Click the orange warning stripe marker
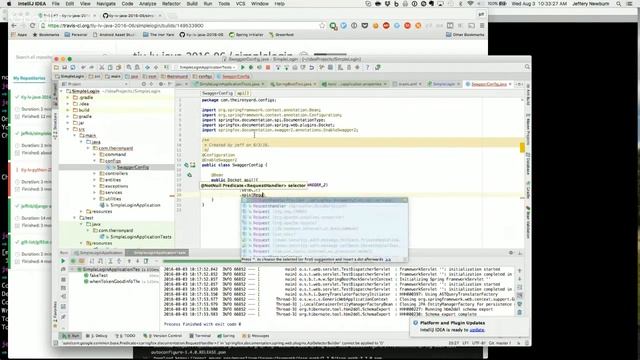This screenshot has height=360, width=640. [522, 147]
